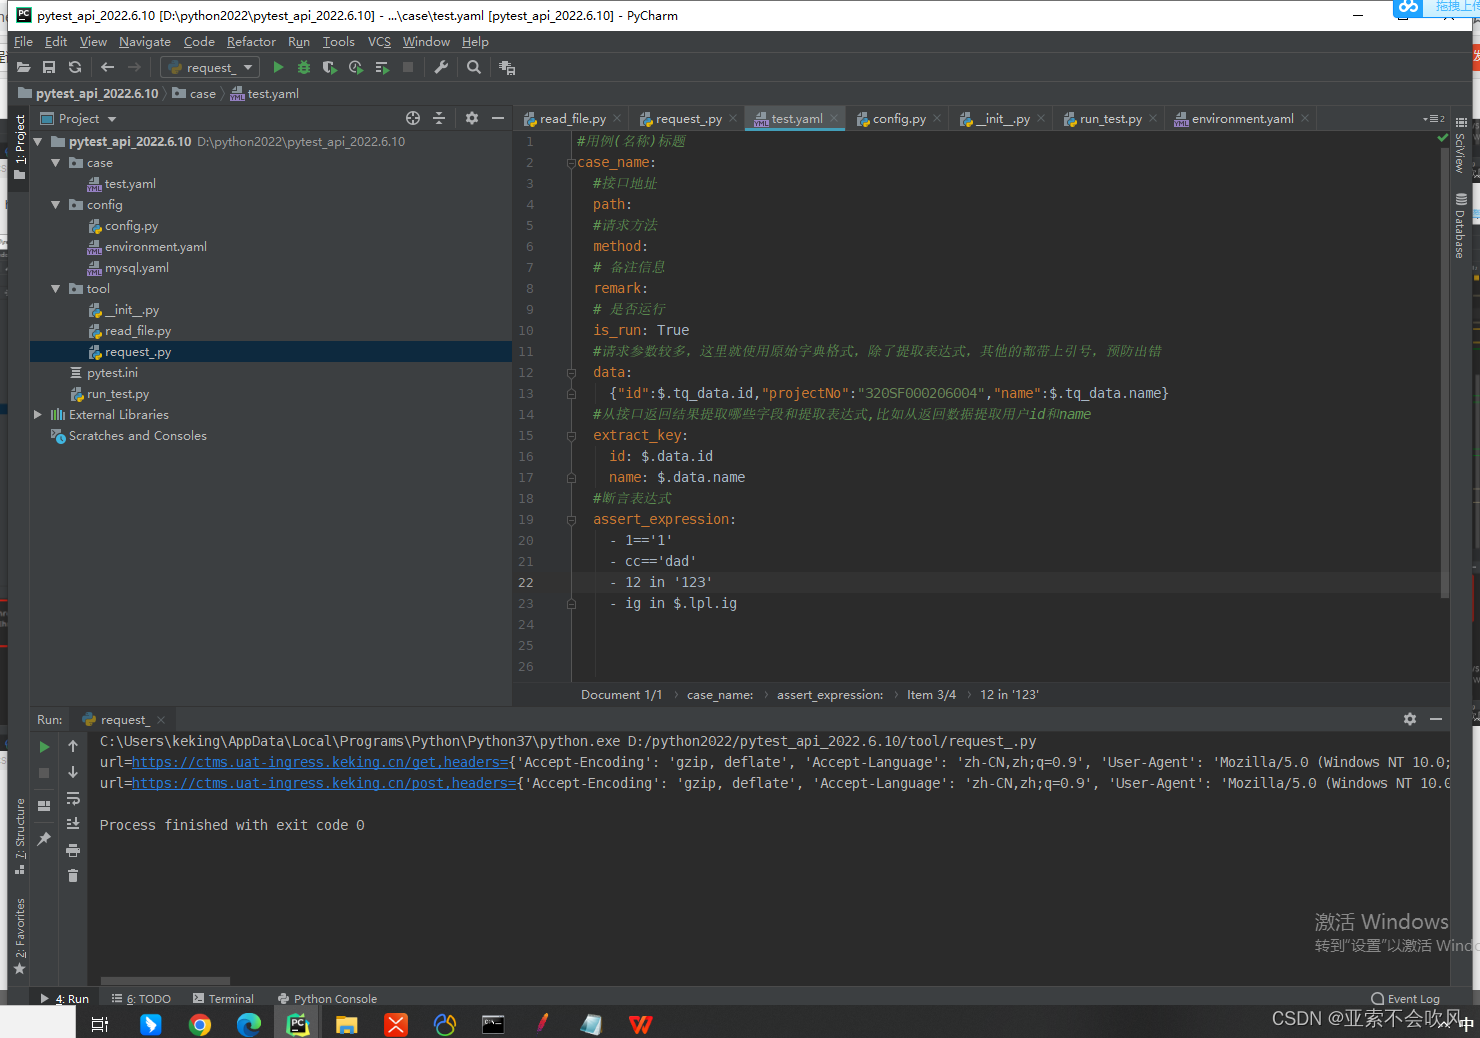Image resolution: width=1480 pixels, height=1038 pixels.
Task: Open Python Console tool window
Action: 327,998
